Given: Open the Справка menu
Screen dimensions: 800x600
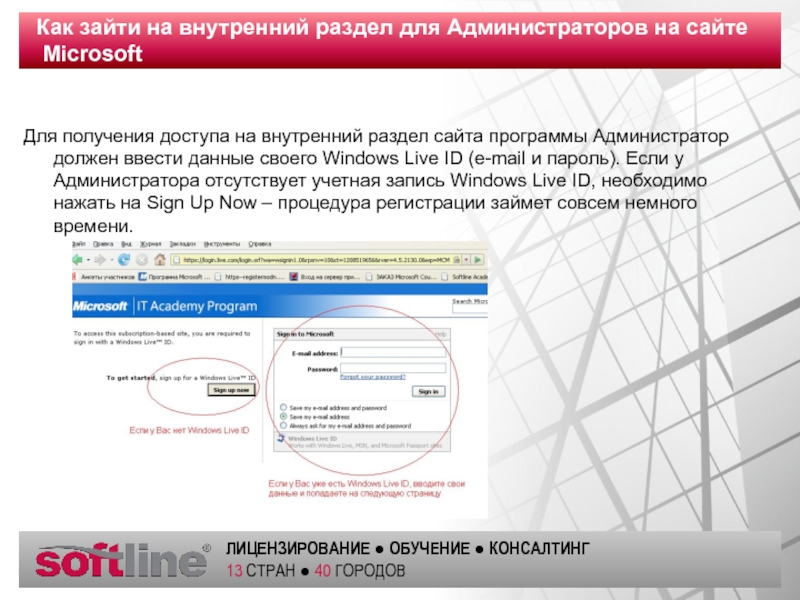Looking at the screenshot, I should click(260, 244).
